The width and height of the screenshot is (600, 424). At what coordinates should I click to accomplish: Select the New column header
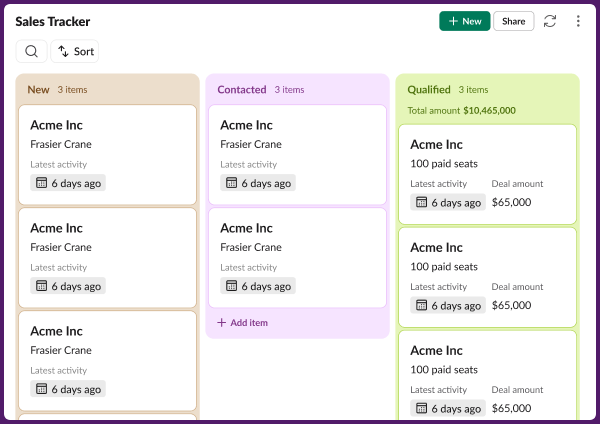(38, 90)
